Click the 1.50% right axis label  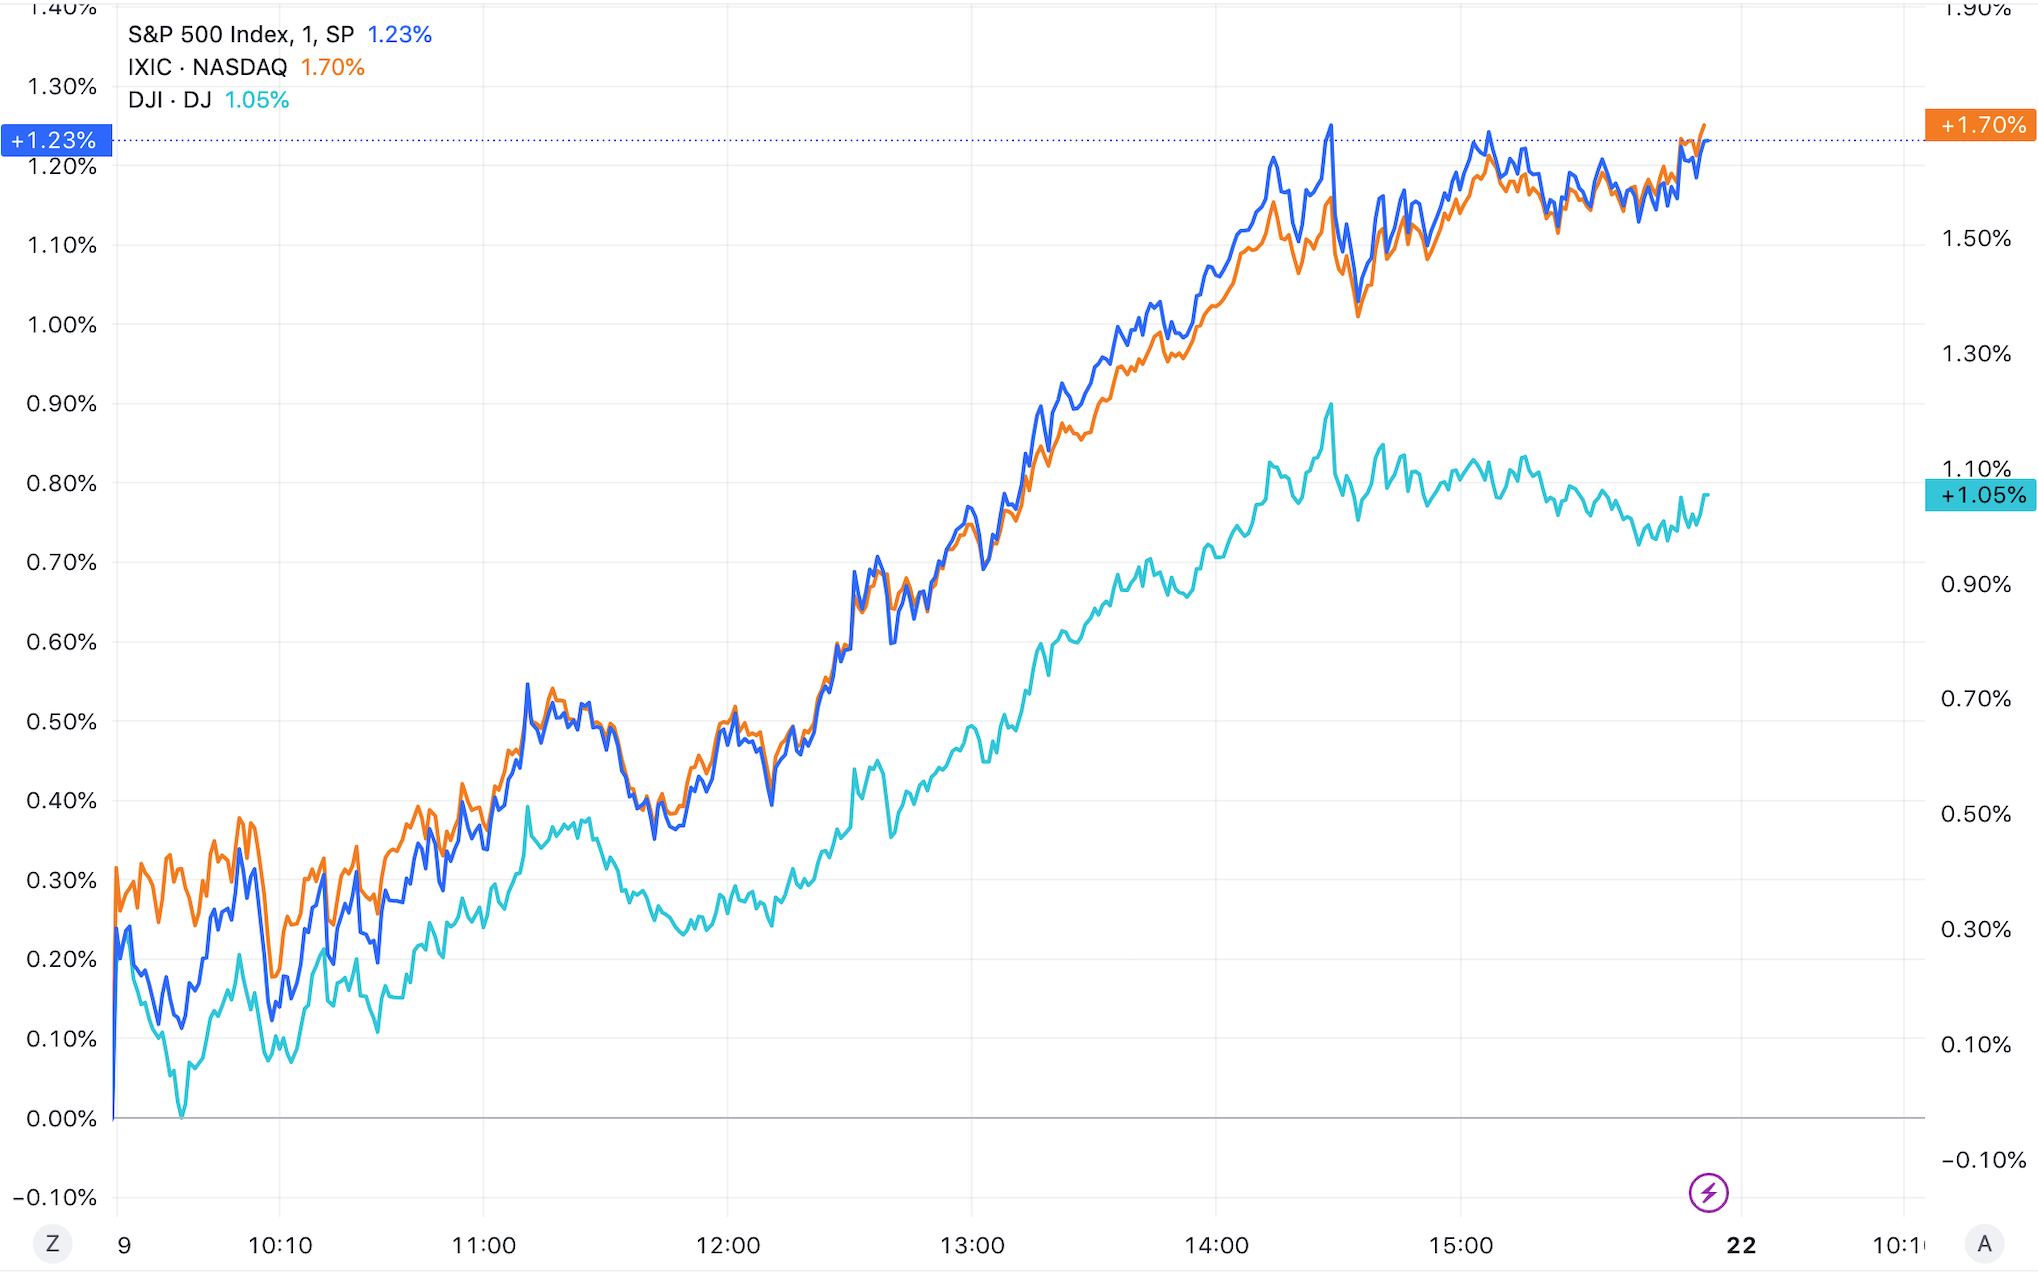1976,238
